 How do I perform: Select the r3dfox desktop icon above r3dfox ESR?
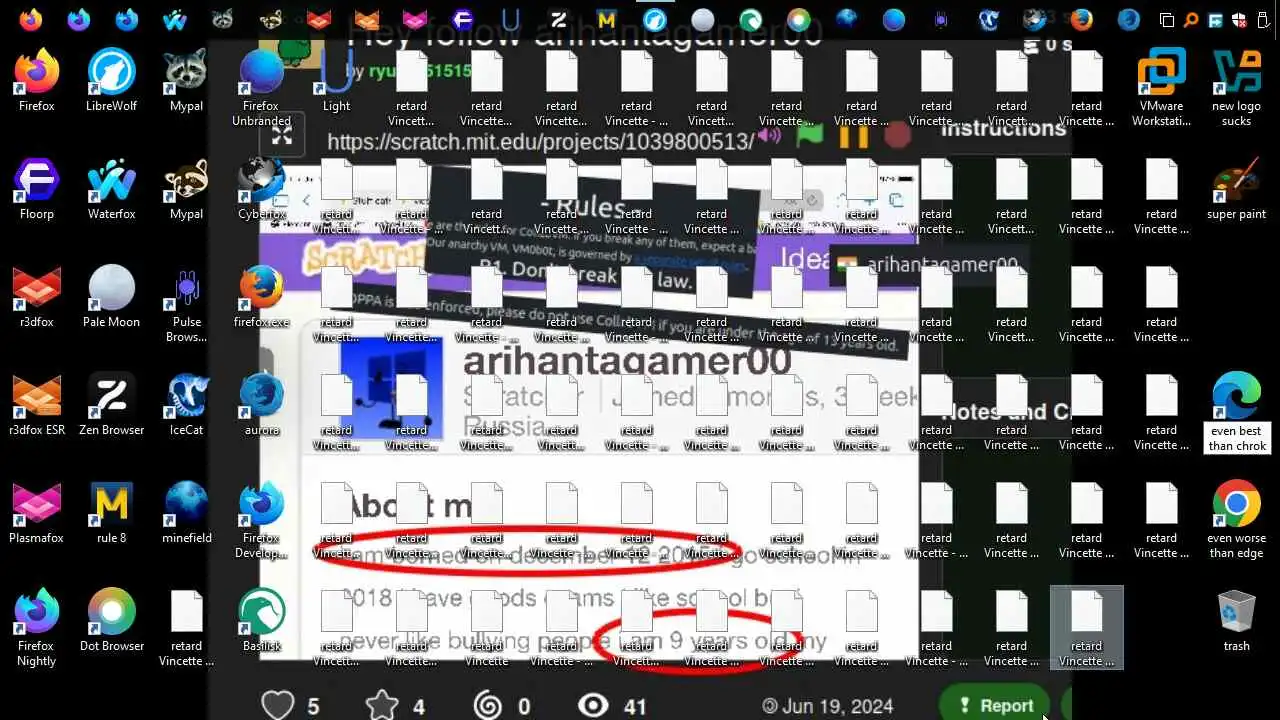pos(37,296)
